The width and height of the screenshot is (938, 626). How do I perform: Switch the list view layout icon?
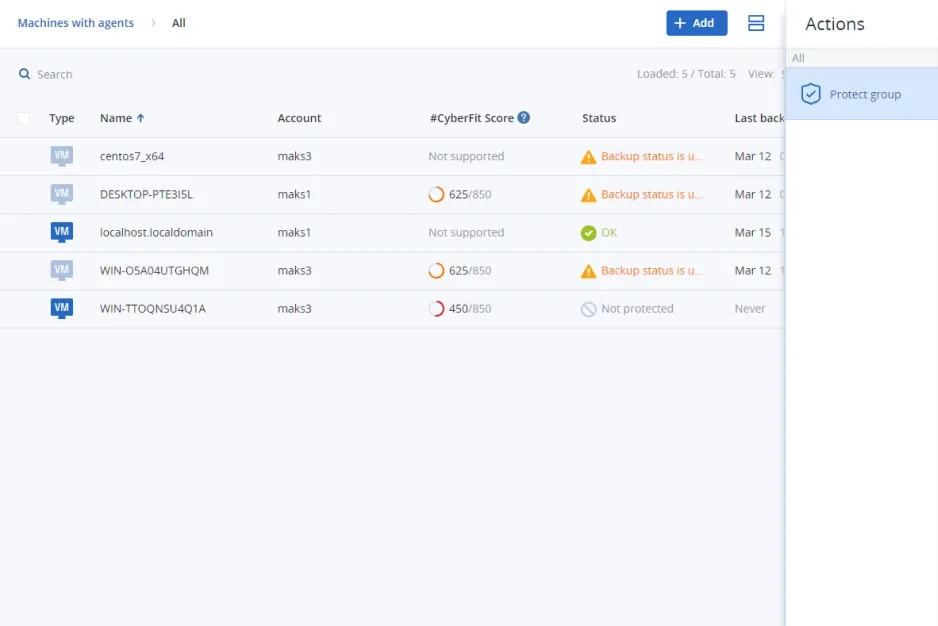coord(756,23)
